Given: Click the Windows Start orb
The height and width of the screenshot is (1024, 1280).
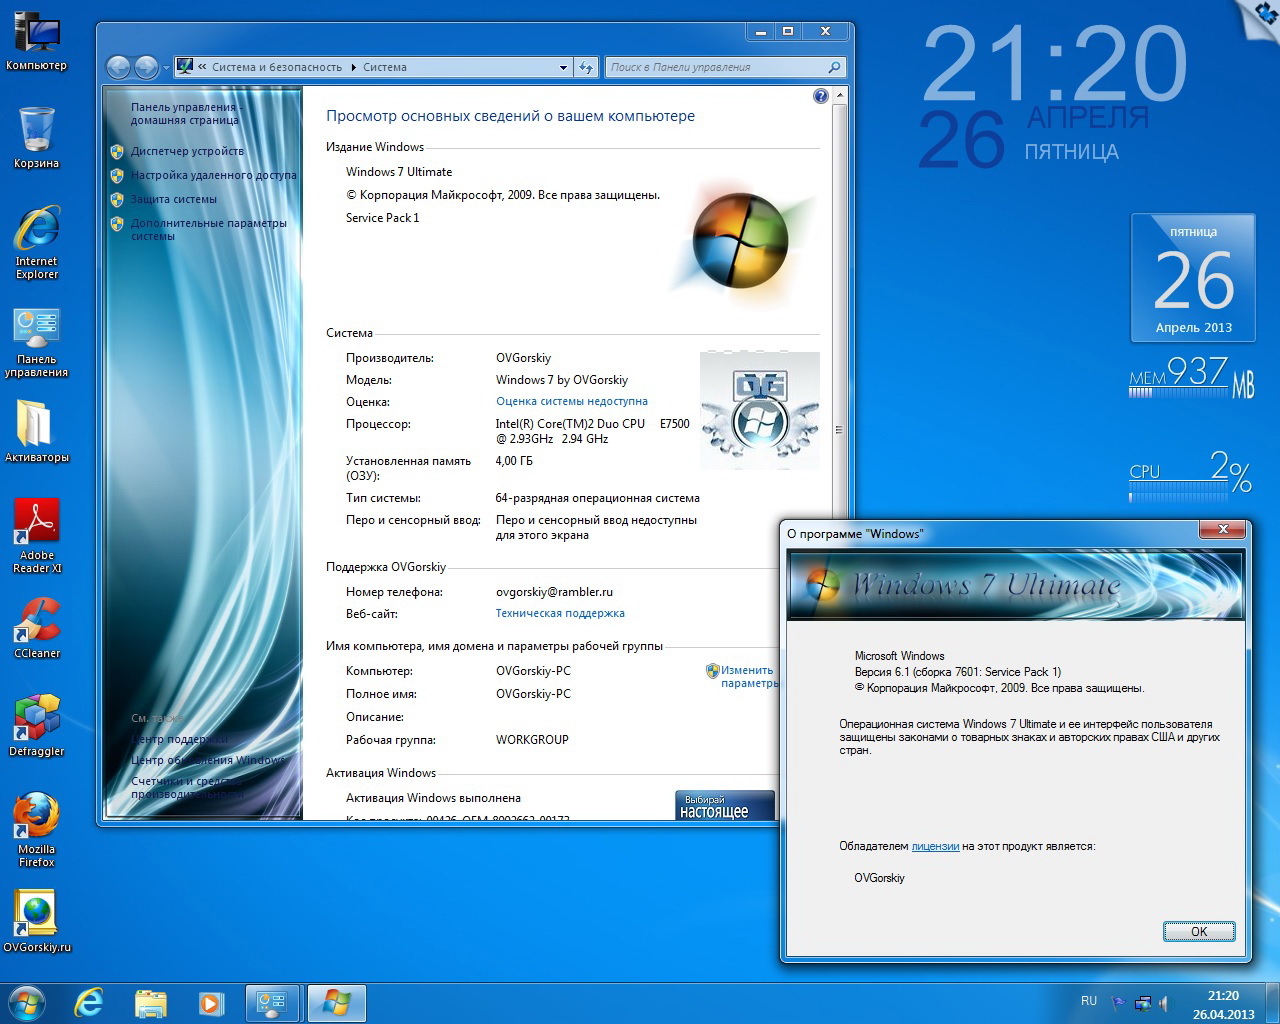Looking at the screenshot, I should [x=27, y=1003].
